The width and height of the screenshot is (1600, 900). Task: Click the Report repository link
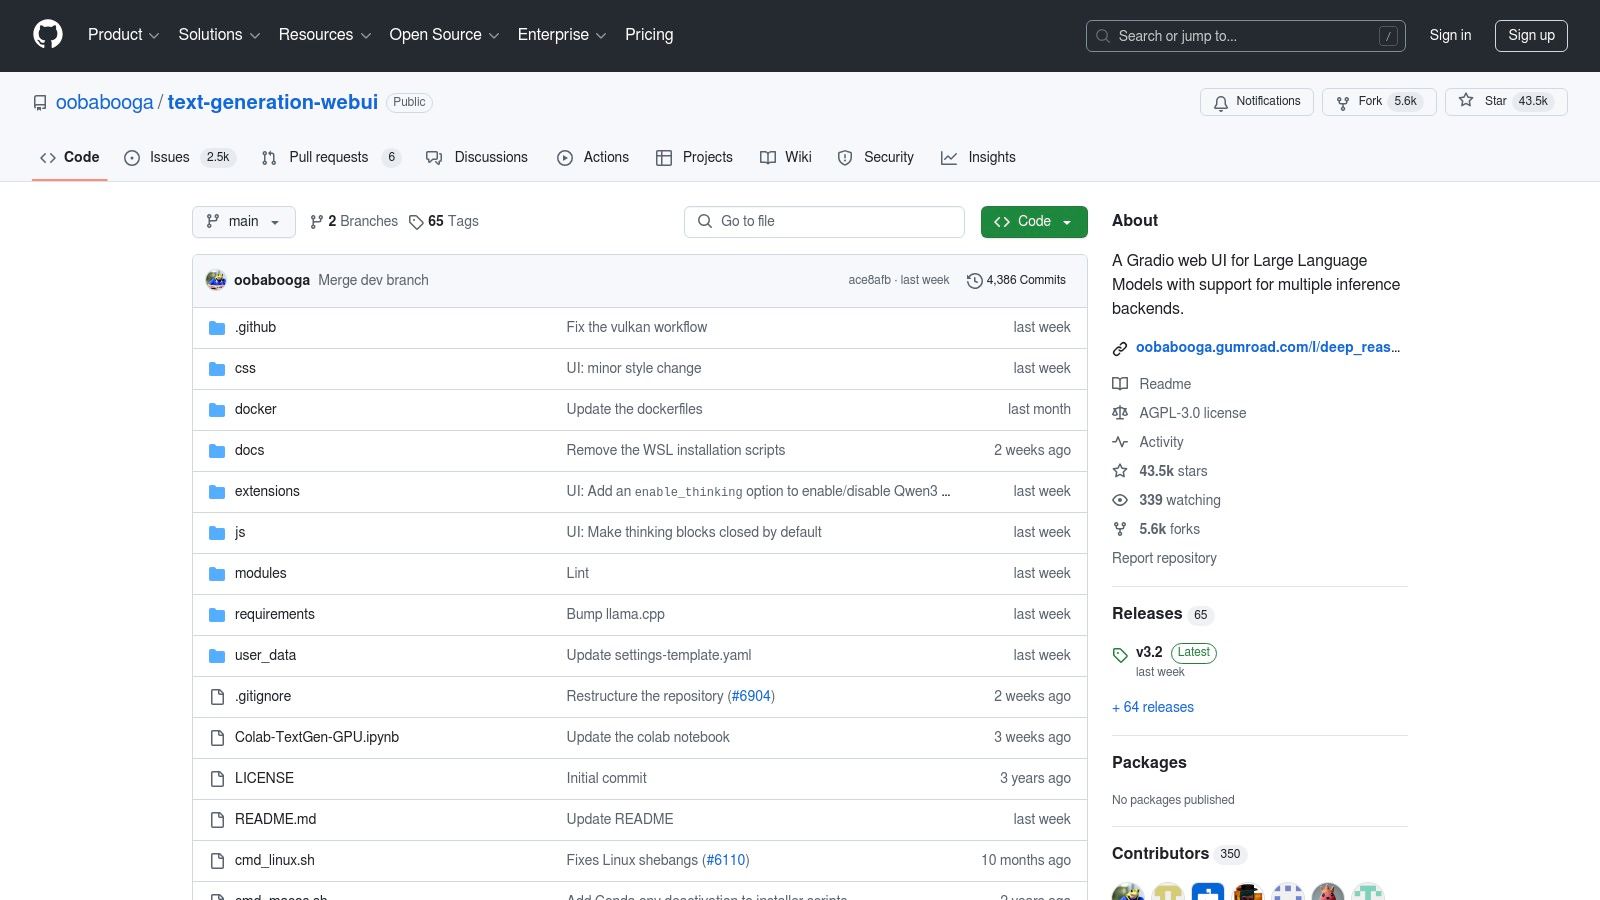click(1164, 559)
